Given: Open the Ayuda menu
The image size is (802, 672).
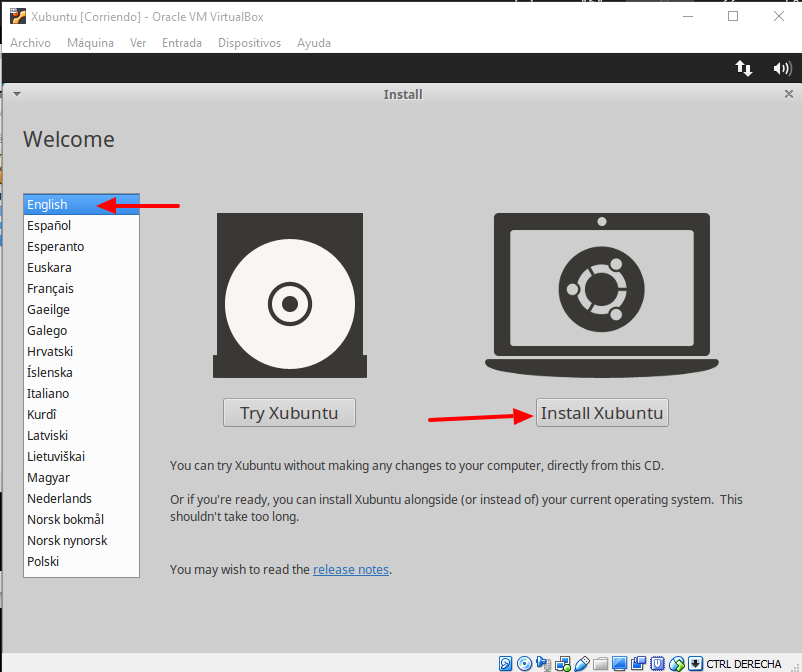Looking at the screenshot, I should pos(314,43).
